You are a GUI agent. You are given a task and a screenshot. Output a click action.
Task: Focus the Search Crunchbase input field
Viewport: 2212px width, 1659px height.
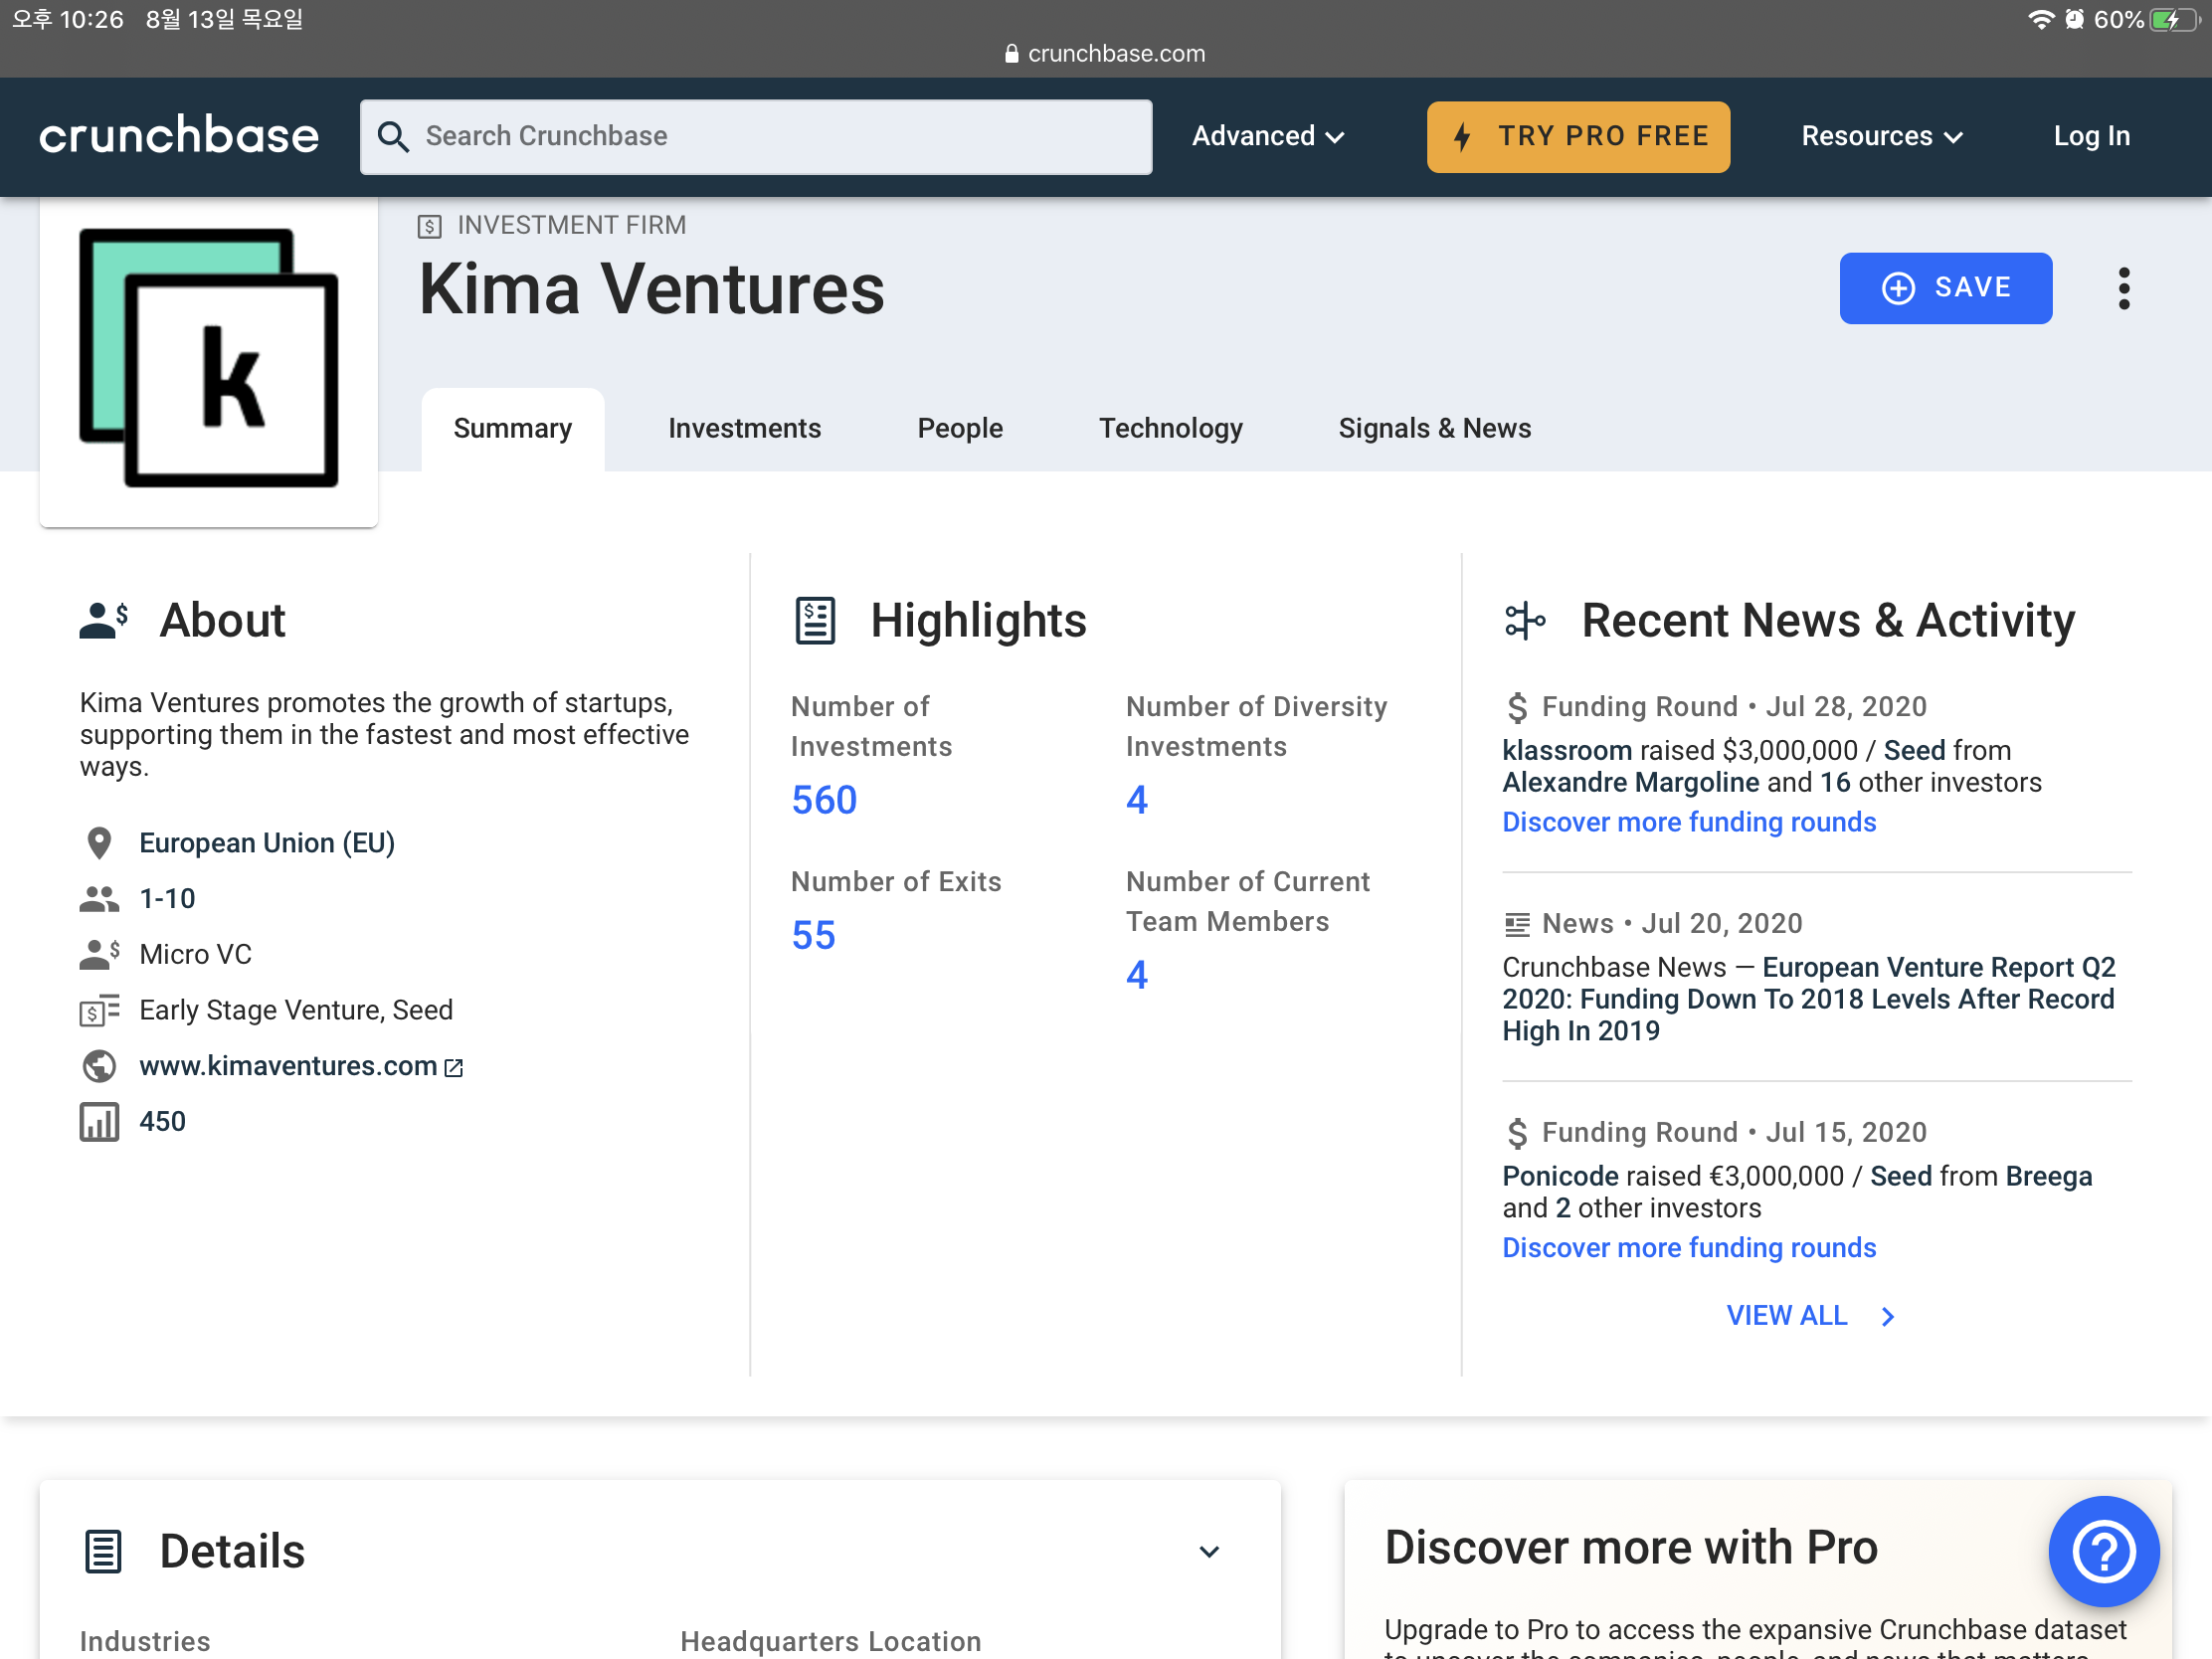tap(756, 137)
